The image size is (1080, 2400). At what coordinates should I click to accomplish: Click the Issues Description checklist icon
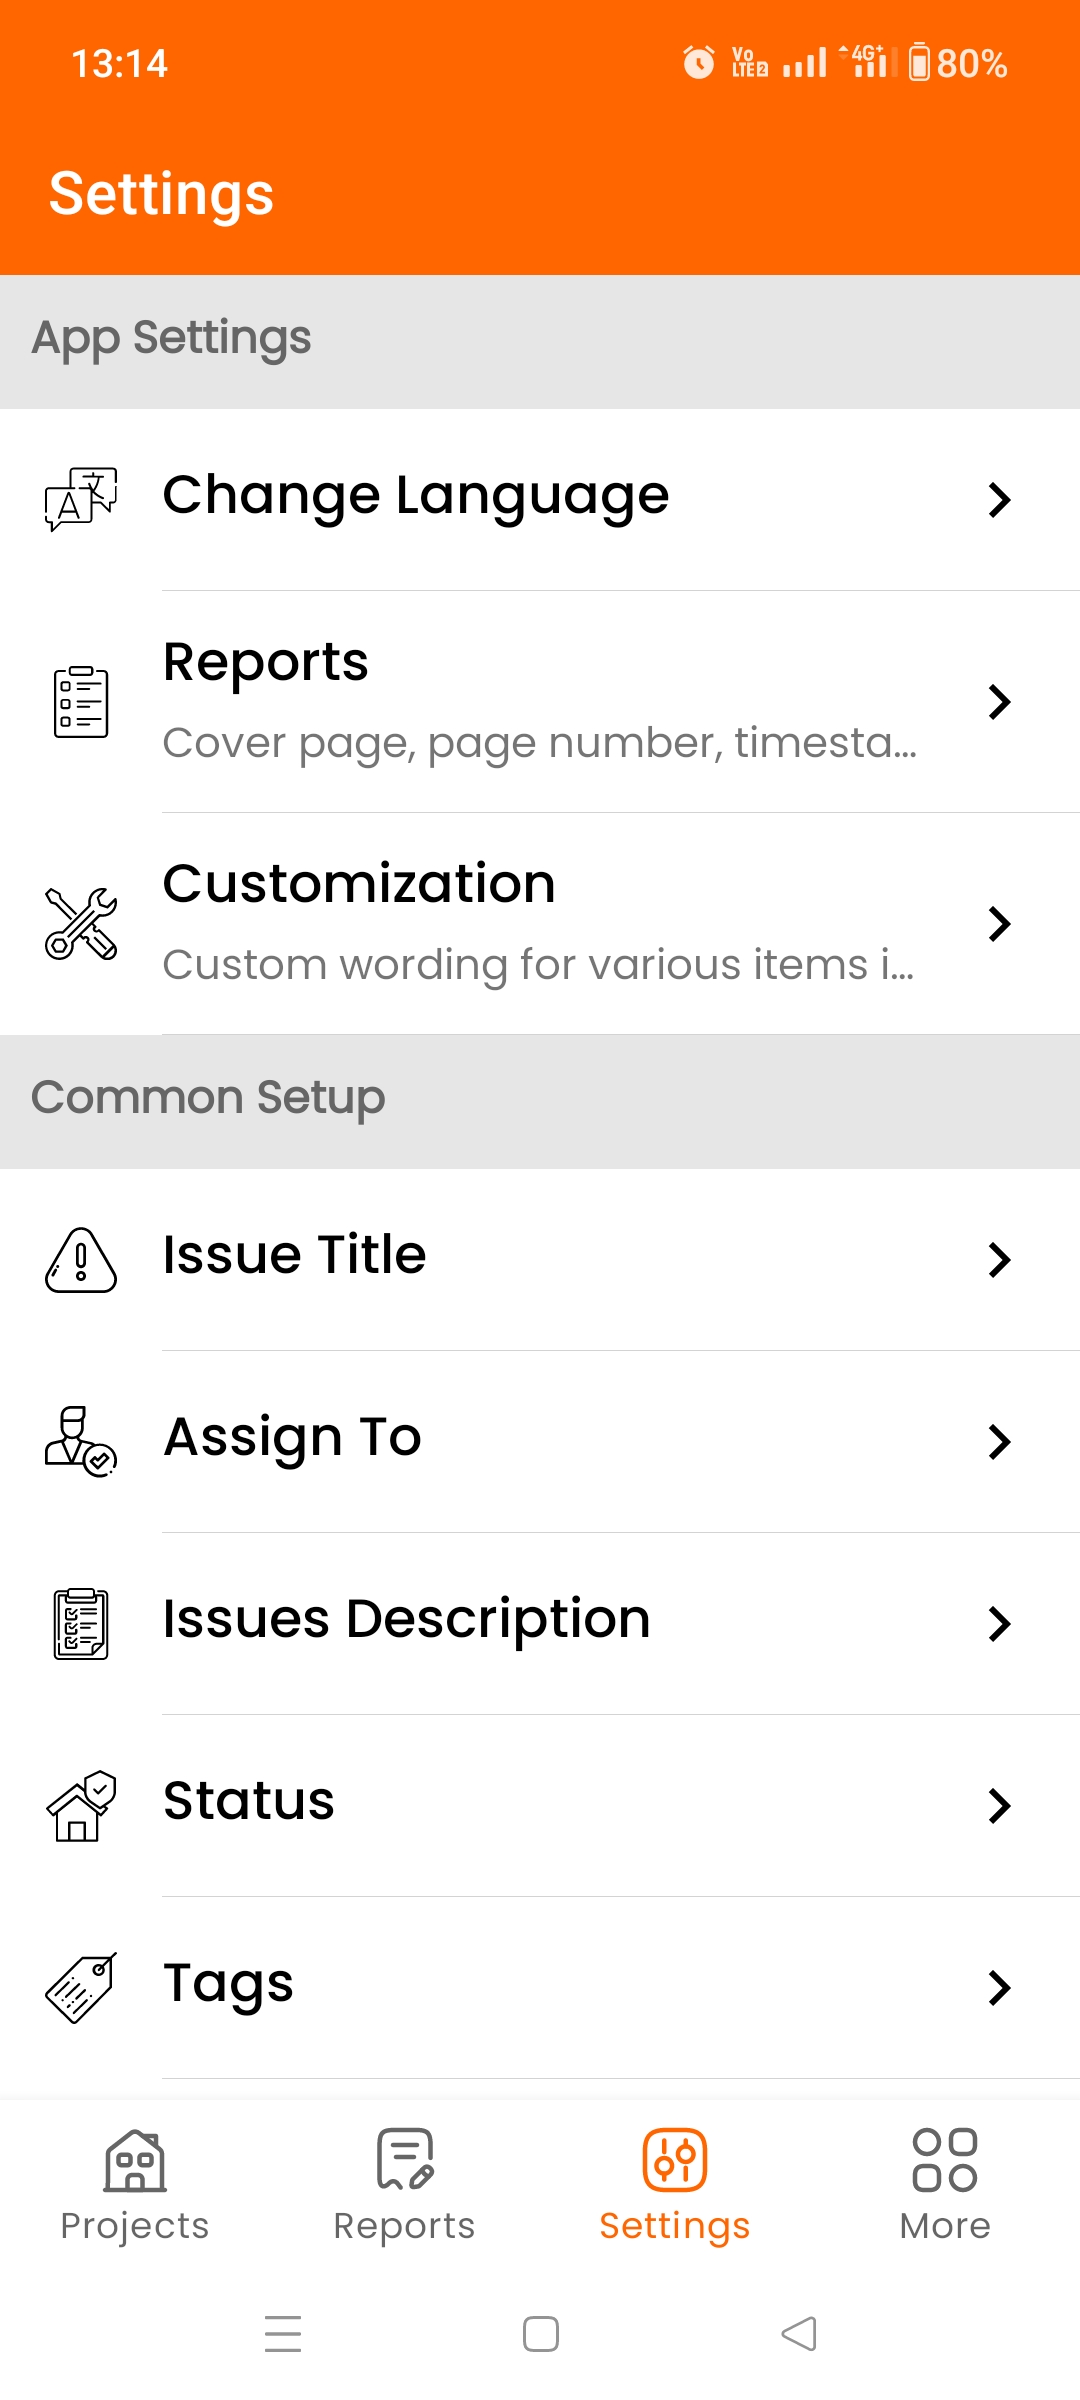click(x=80, y=1623)
